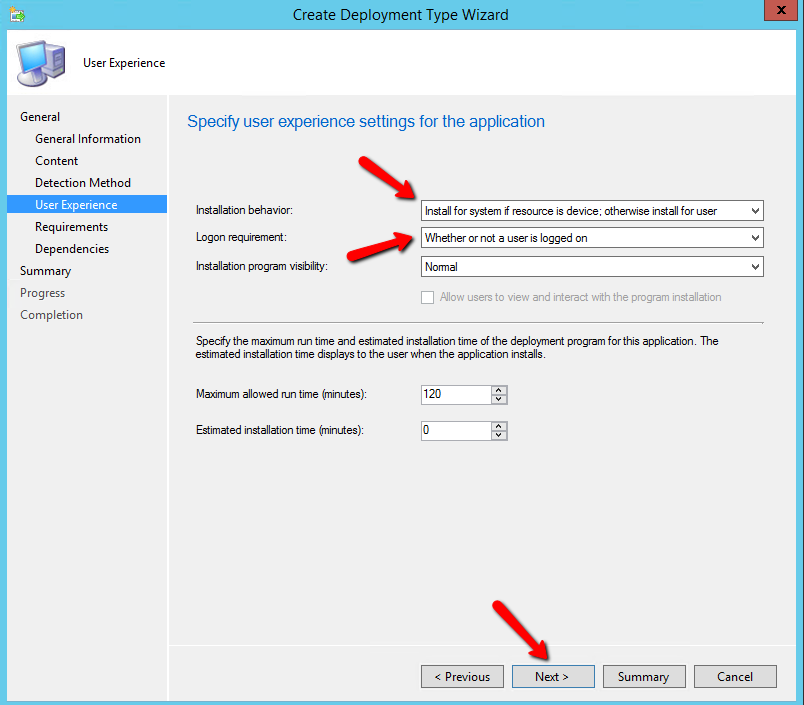Go to General Information step
Viewport: 804px width, 705px height.
tap(88, 139)
